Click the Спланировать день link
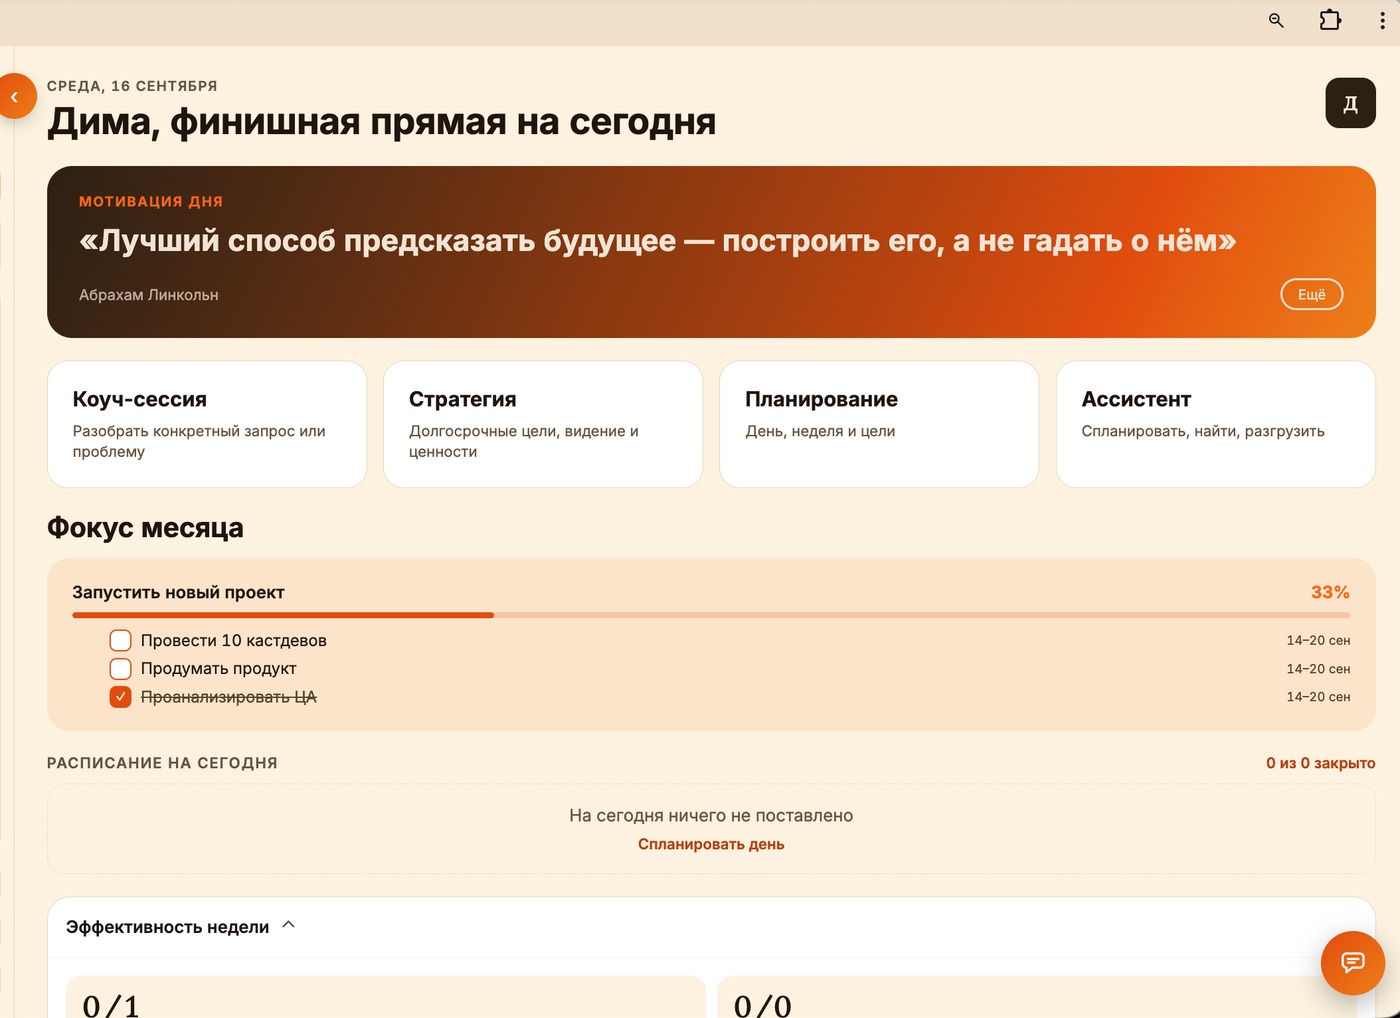The image size is (1400, 1018). pyautogui.click(x=711, y=844)
